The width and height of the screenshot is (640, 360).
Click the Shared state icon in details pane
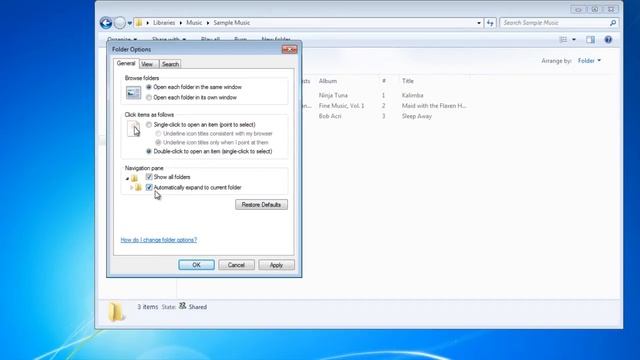tap(182, 306)
